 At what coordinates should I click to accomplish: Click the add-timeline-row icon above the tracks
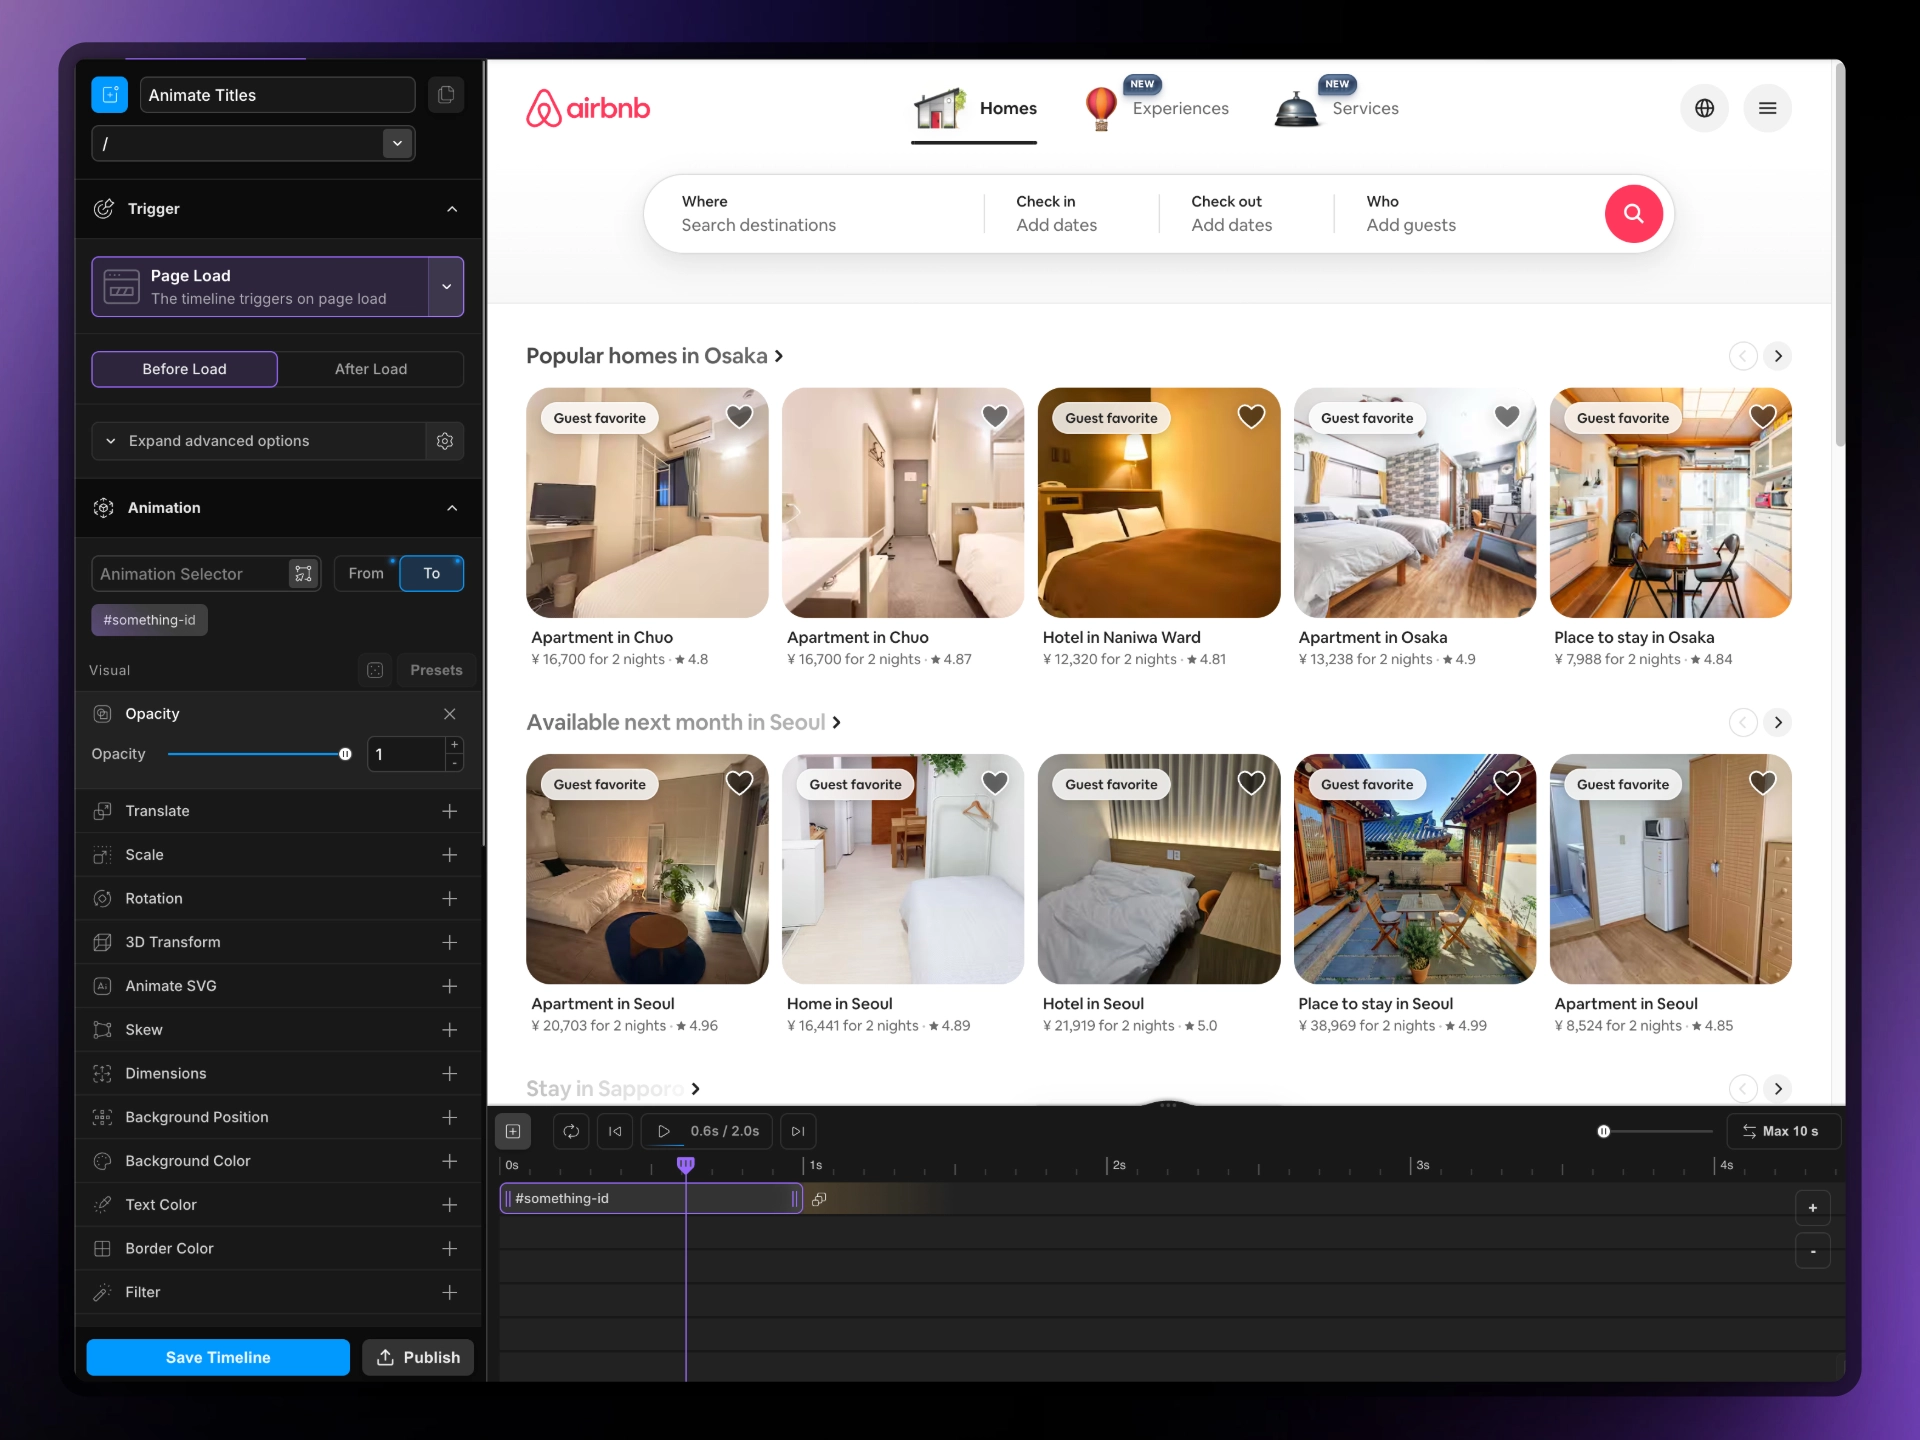[x=513, y=1131]
